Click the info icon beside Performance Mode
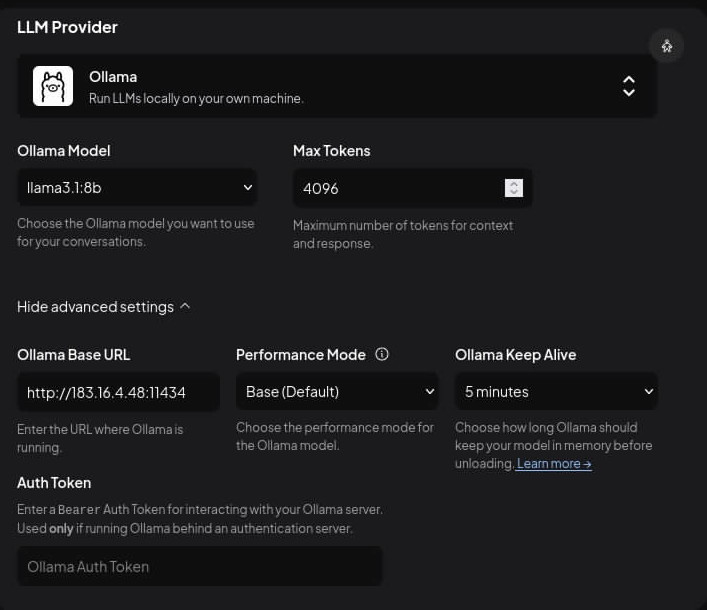 (381, 354)
